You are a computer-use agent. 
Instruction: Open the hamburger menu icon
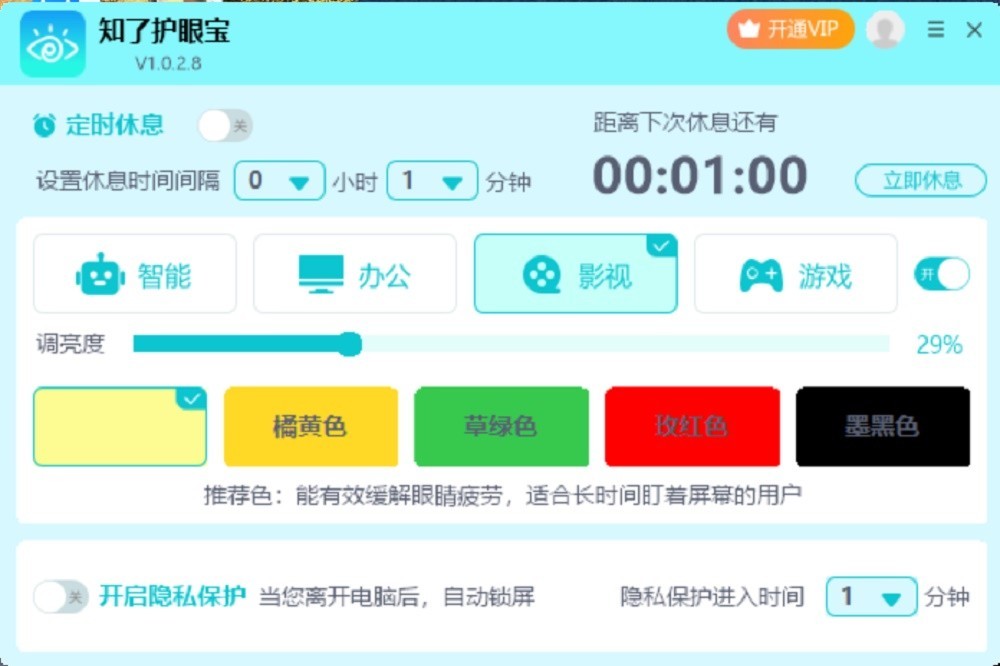(936, 29)
